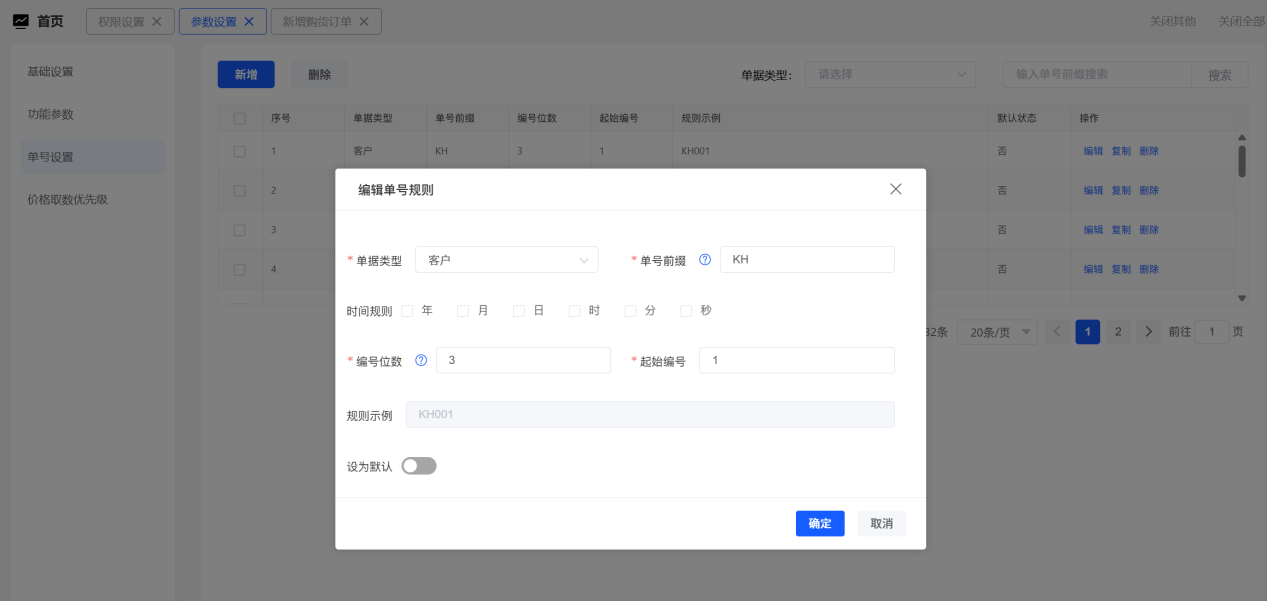Close the 新增购货订单 tab via X icon
This screenshot has width=1267, height=601.
(x=363, y=21)
